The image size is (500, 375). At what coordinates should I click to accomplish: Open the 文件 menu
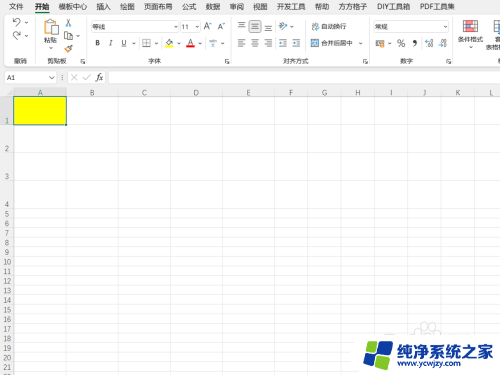pyautogui.click(x=16, y=7)
